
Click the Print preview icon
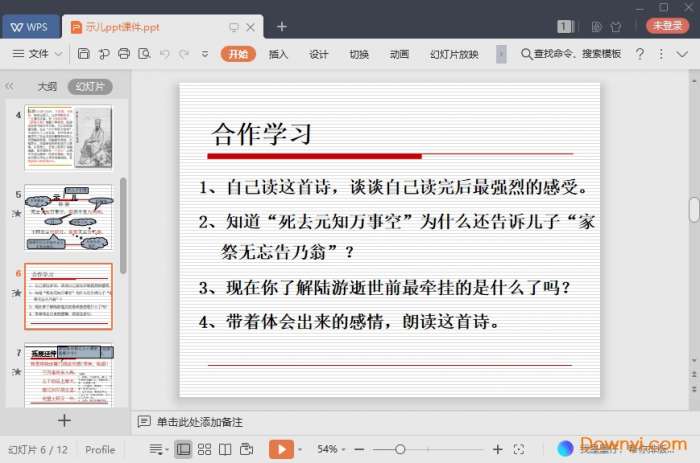tap(144, 54)
